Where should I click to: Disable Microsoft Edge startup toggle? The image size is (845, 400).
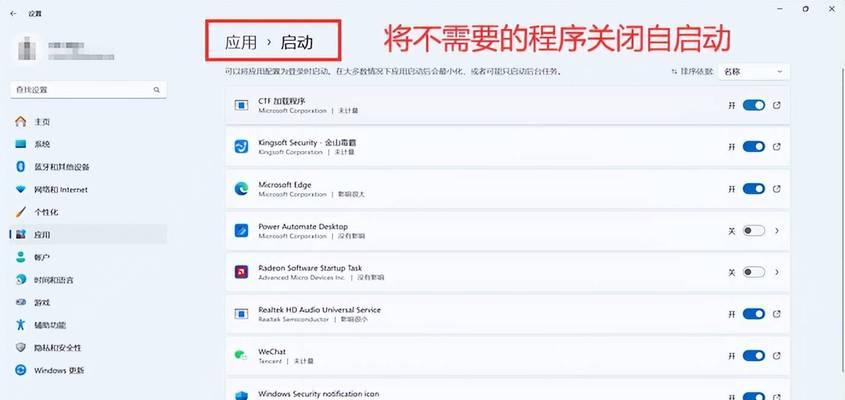[x=753, y=189]
